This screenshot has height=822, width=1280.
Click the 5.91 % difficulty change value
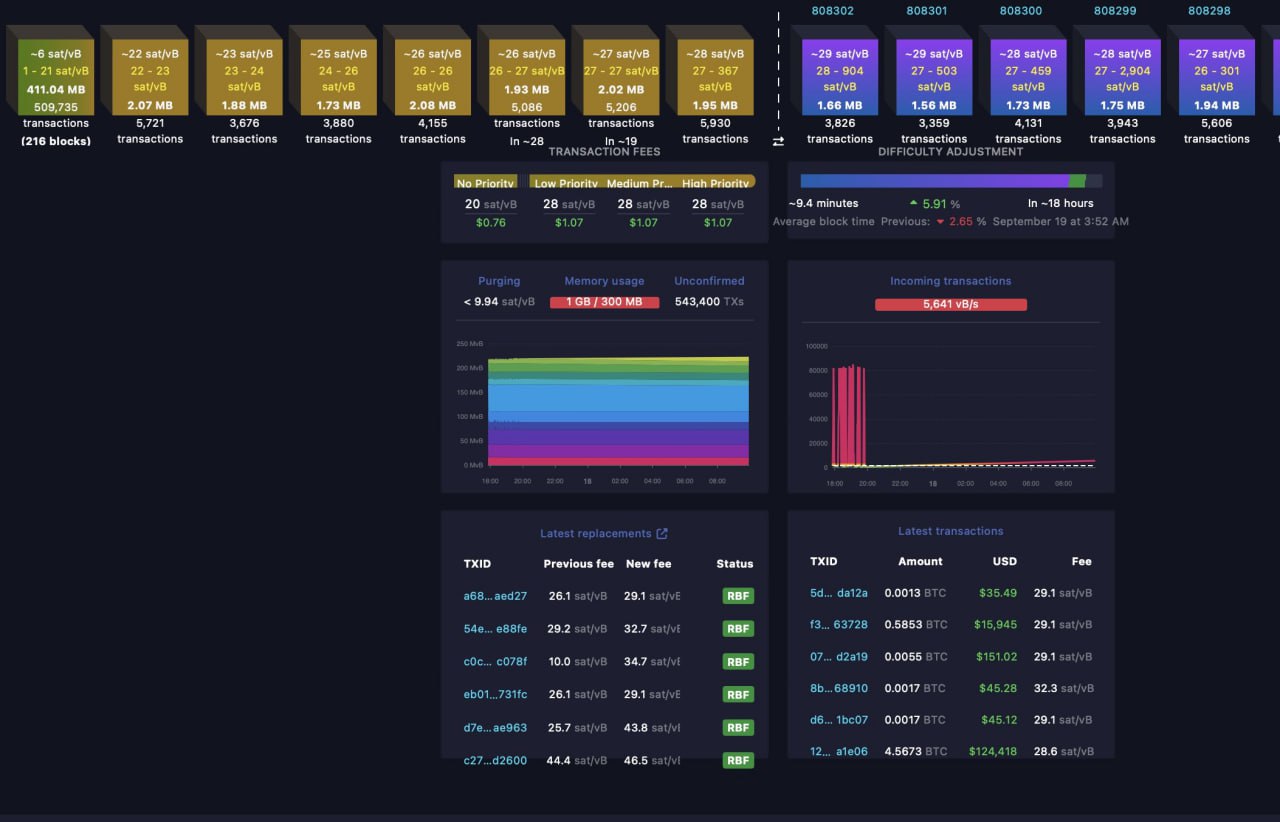click(x=935, y=203)
